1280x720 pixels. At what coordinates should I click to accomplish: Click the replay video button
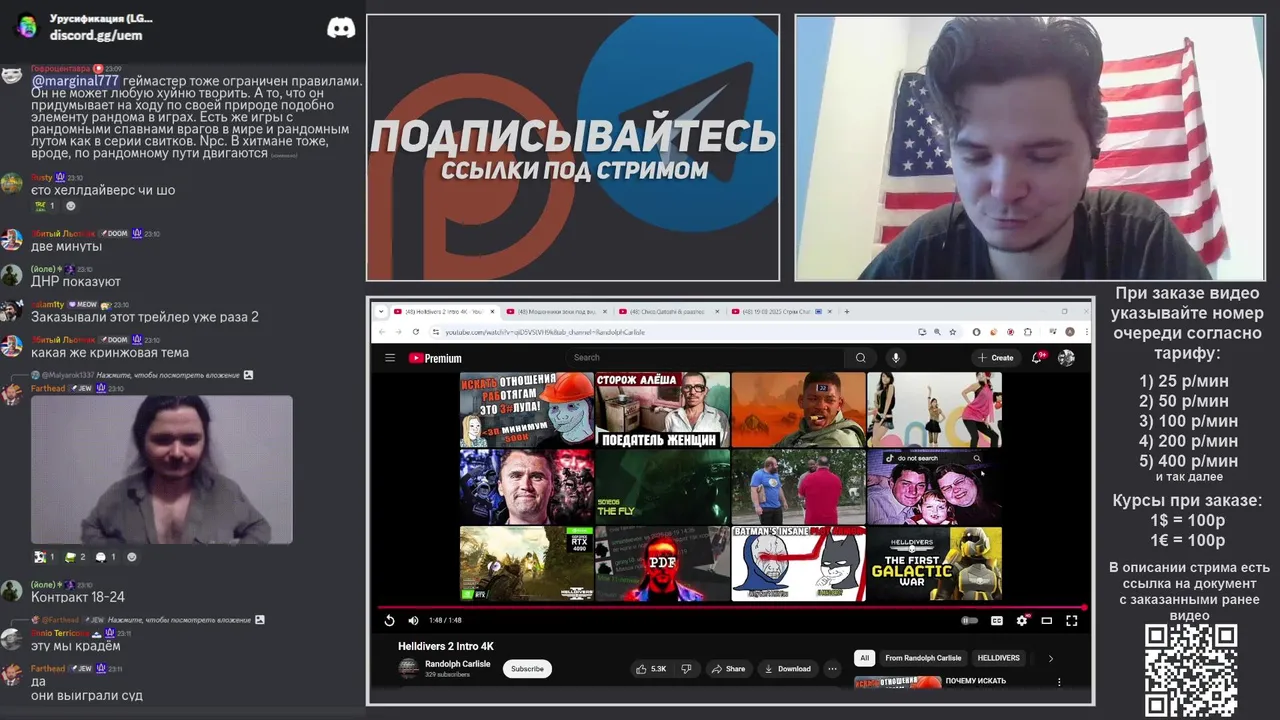[390, 620]
